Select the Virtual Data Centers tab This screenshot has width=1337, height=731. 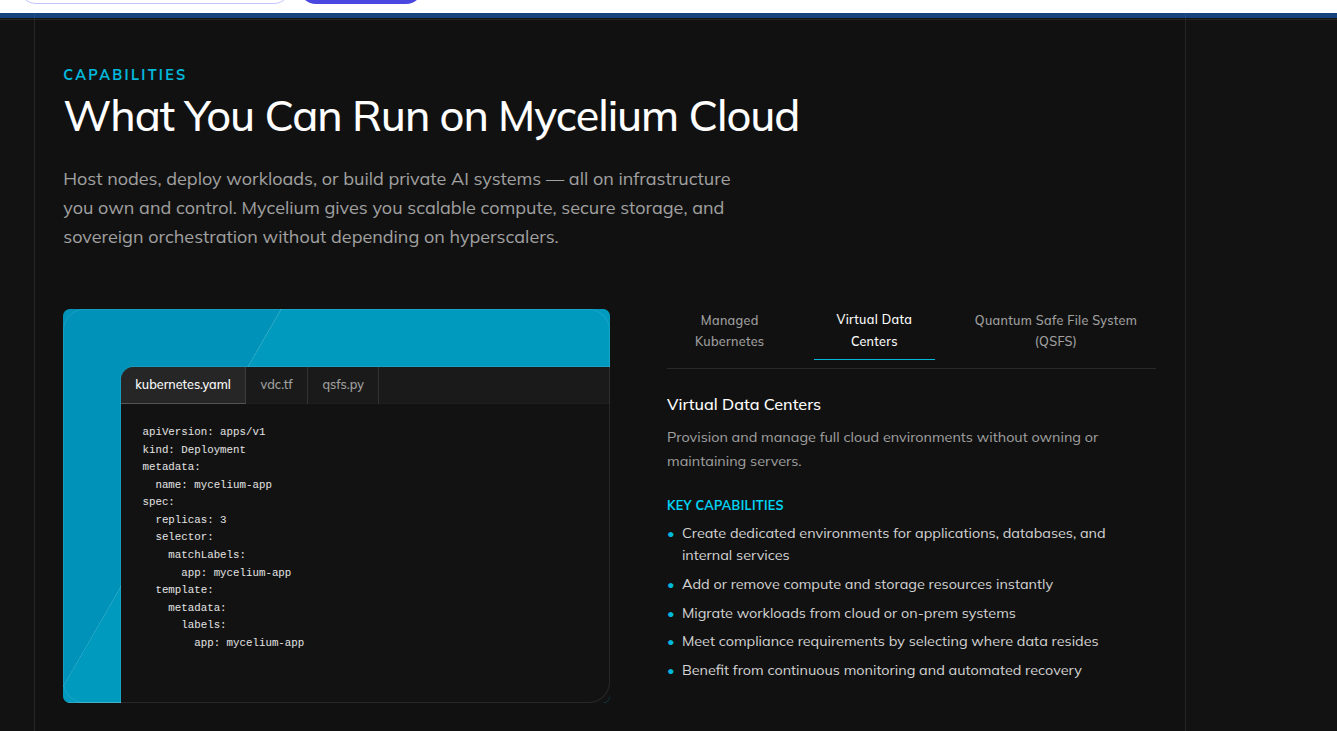coord(873,330)
